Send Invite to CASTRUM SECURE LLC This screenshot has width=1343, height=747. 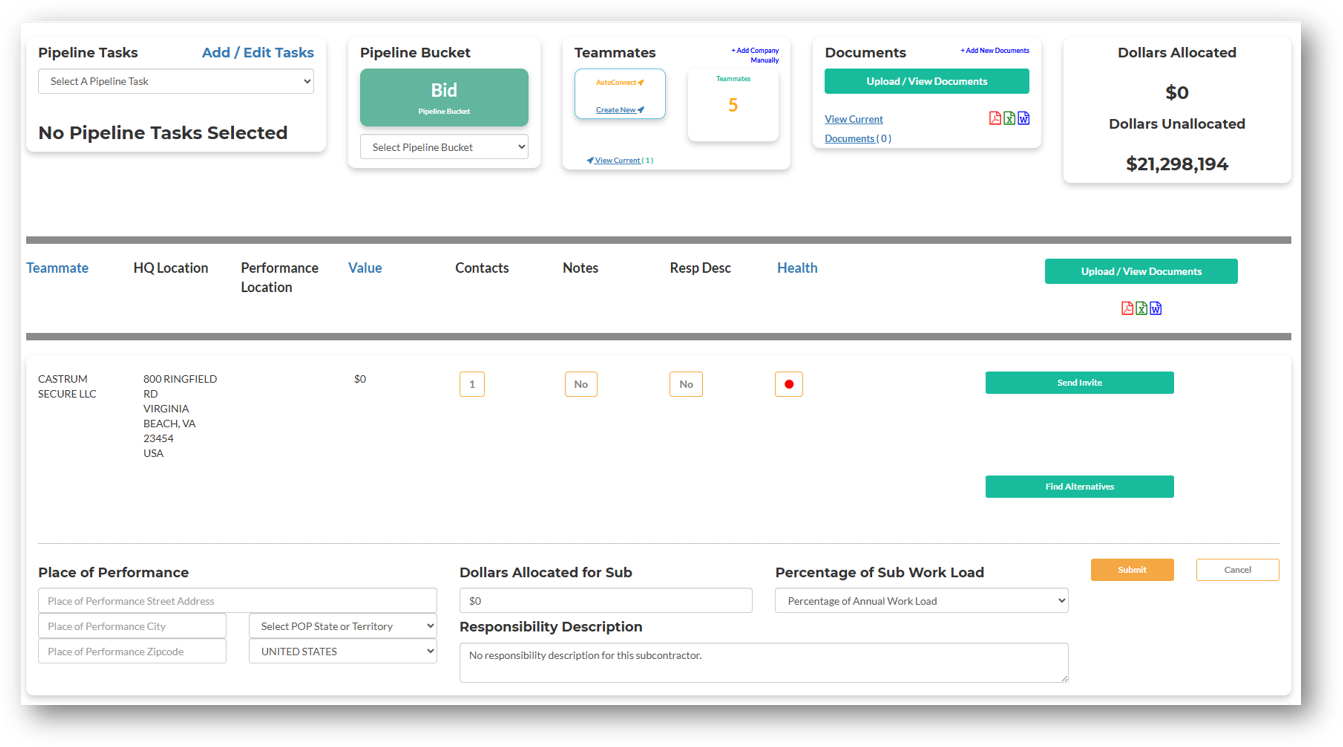coord(1079,382)
